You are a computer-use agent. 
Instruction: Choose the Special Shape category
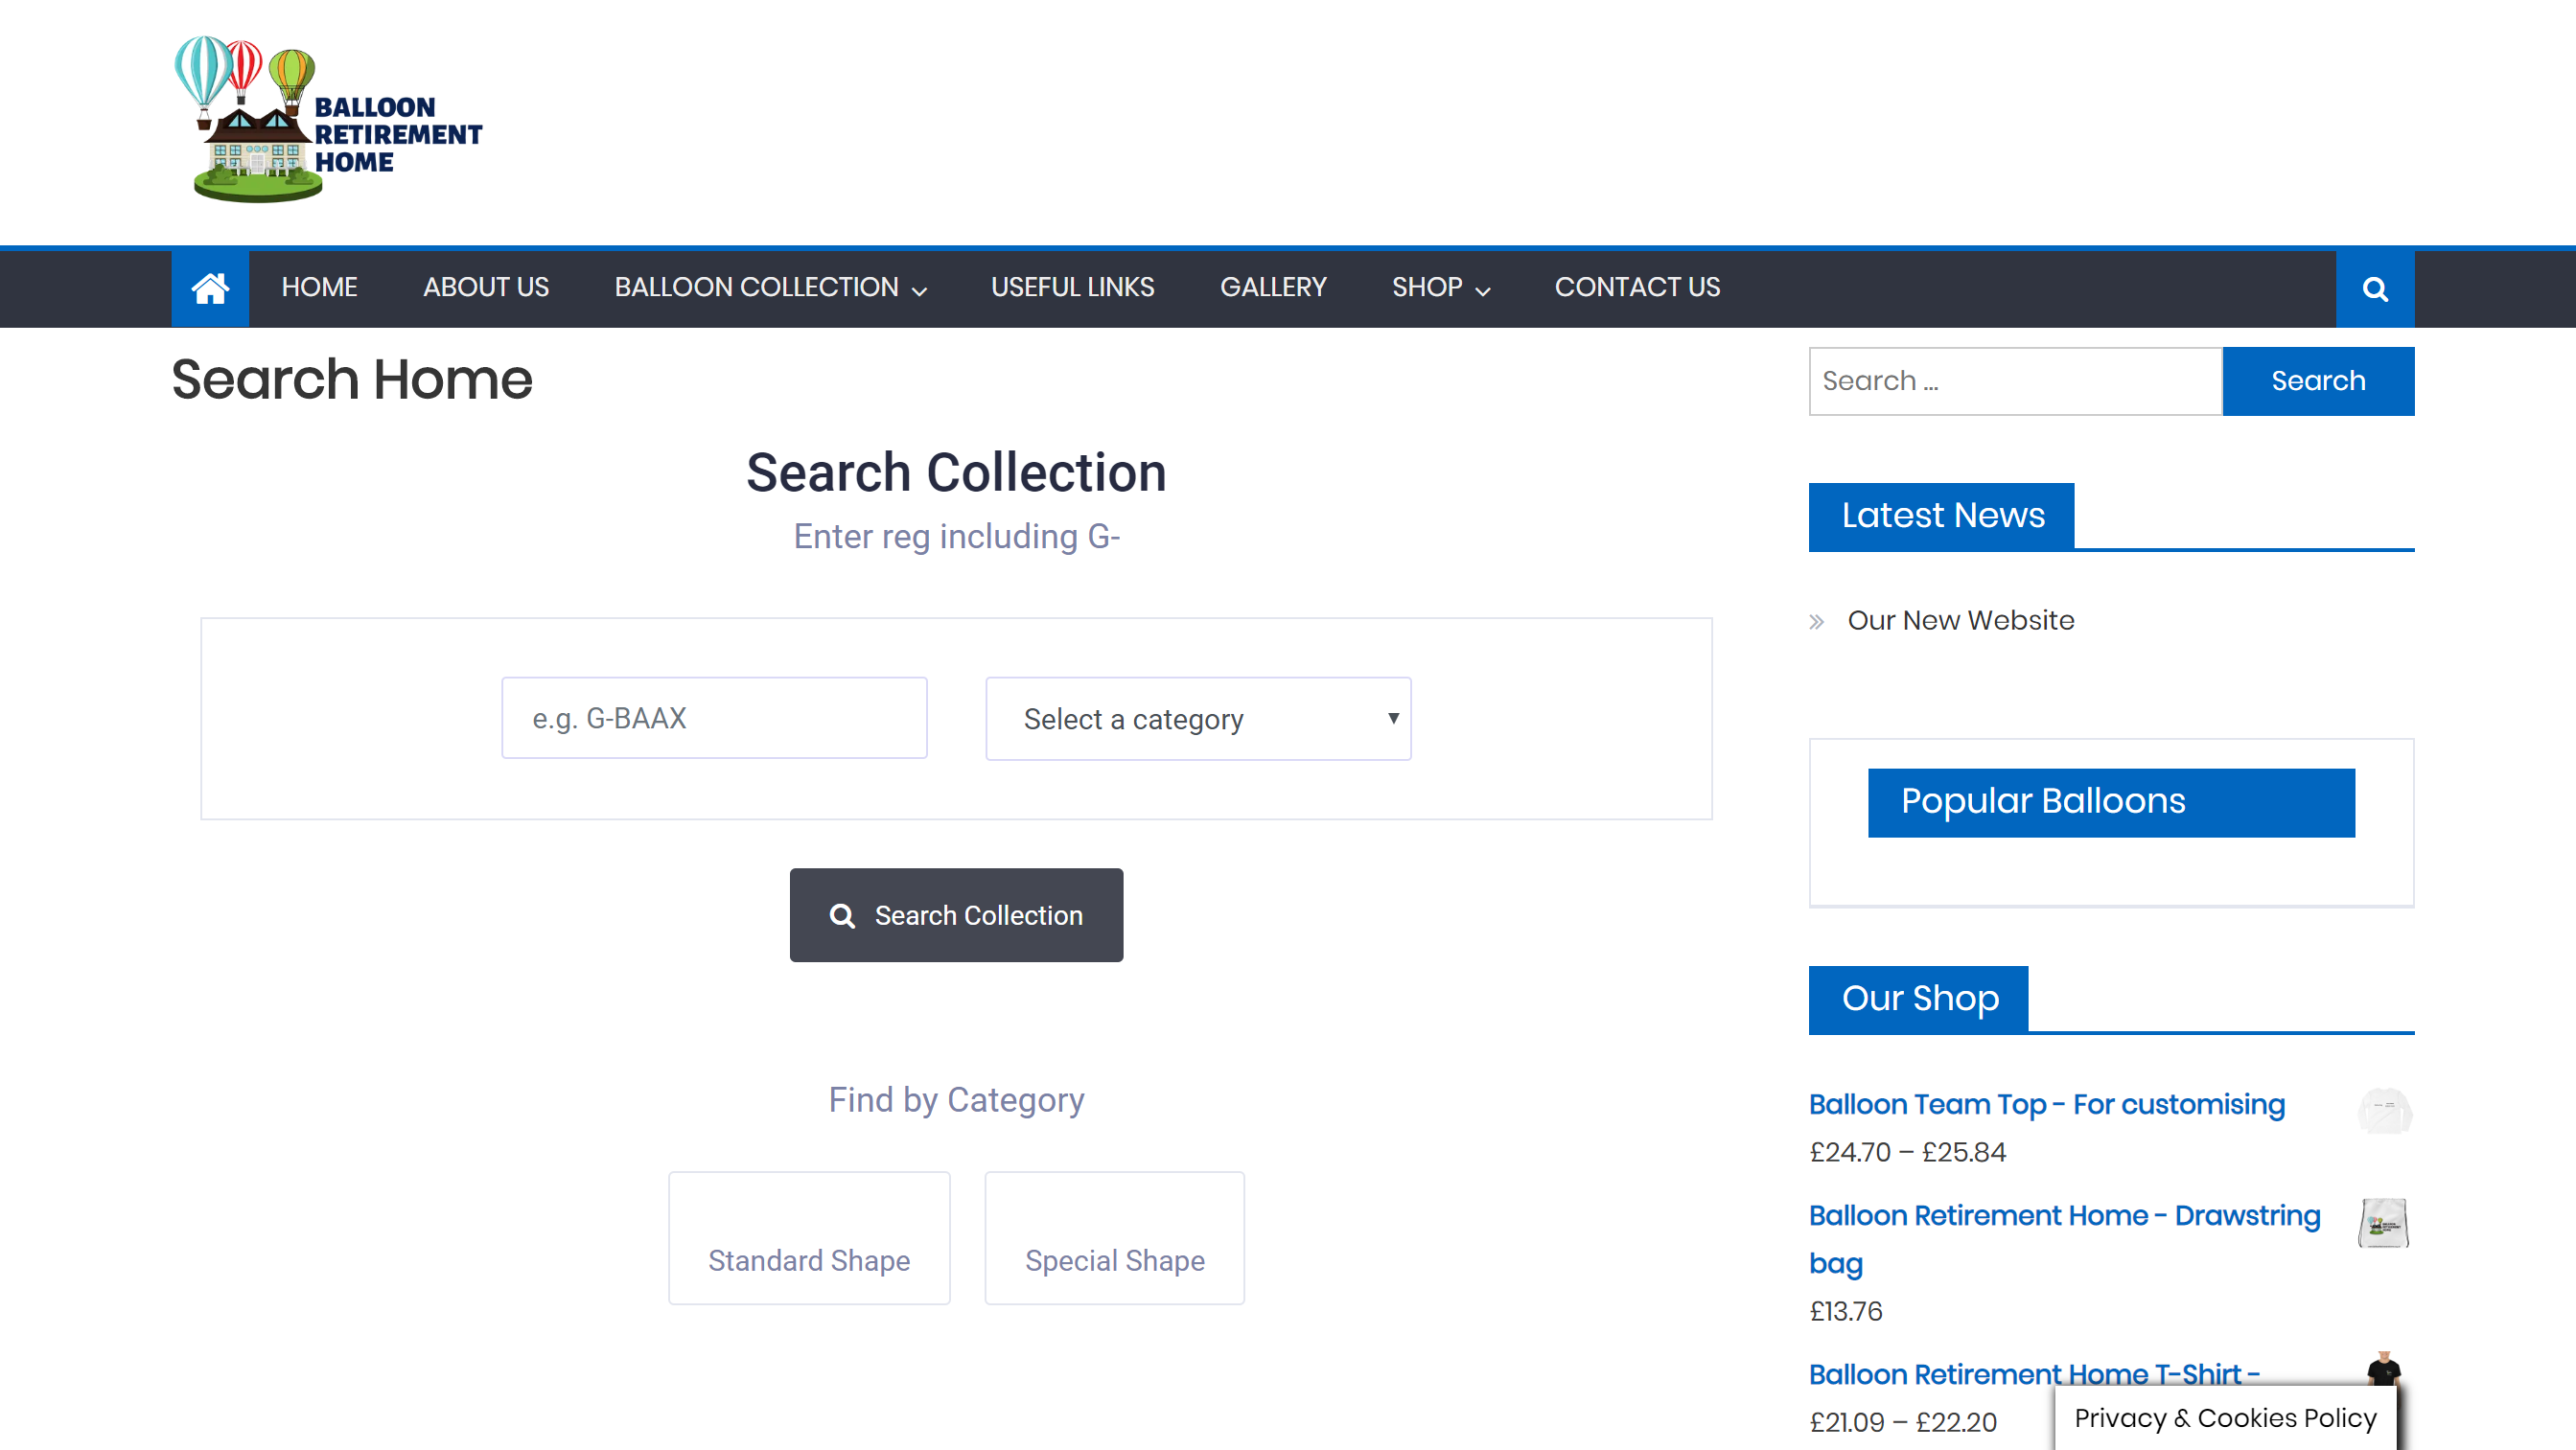point(1114,1238)
